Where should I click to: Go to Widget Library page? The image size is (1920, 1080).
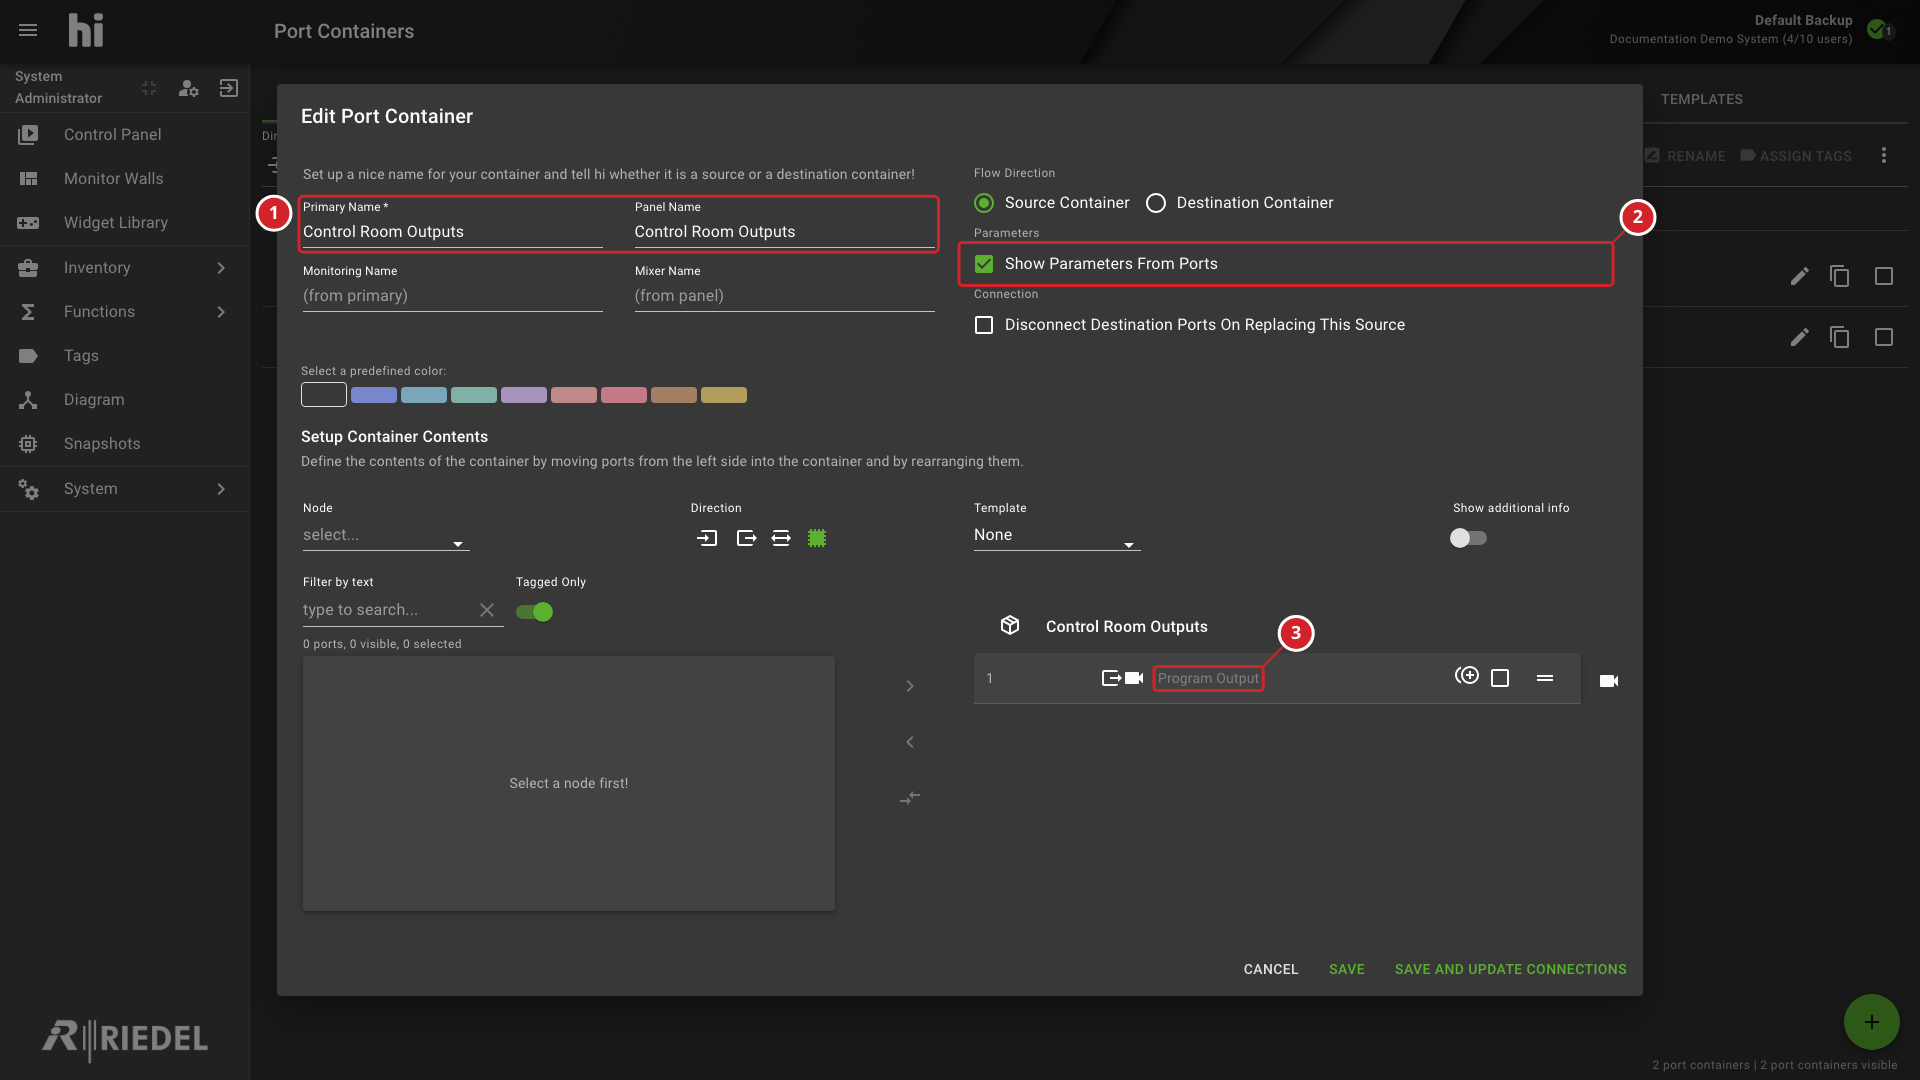[x=124, y=223]
